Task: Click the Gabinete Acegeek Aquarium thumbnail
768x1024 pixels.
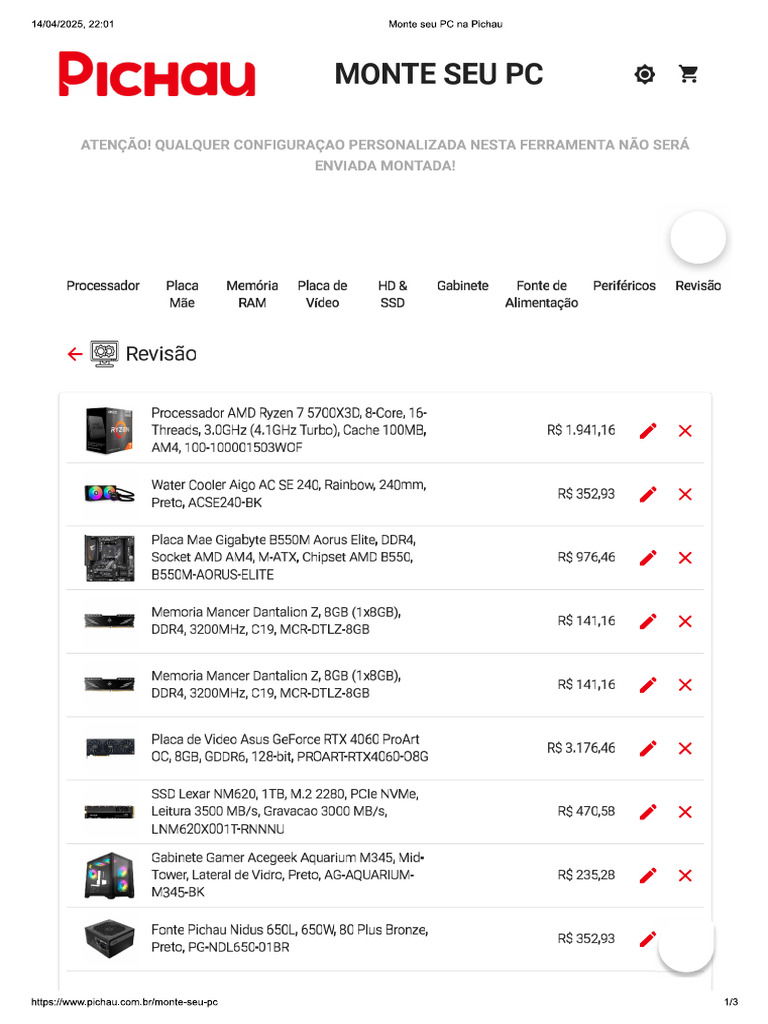Action: click(x=109, y=875)
